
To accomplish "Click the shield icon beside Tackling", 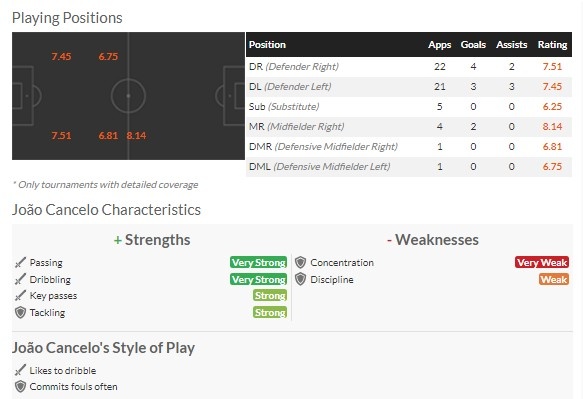I will (x=20, y=312).
